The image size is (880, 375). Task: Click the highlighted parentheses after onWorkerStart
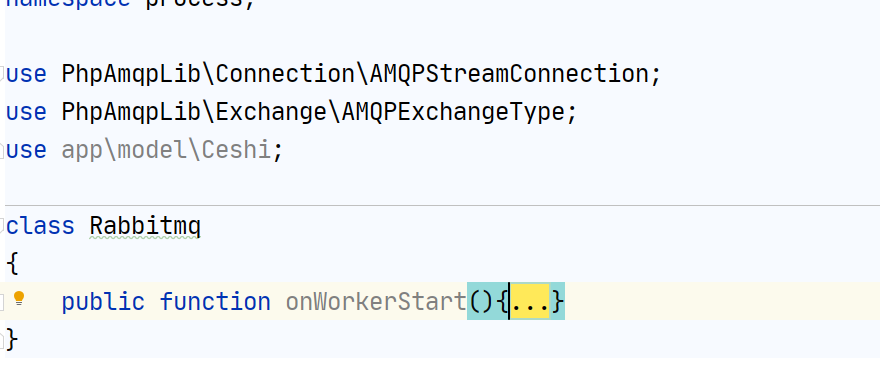(x=481, y=301)
